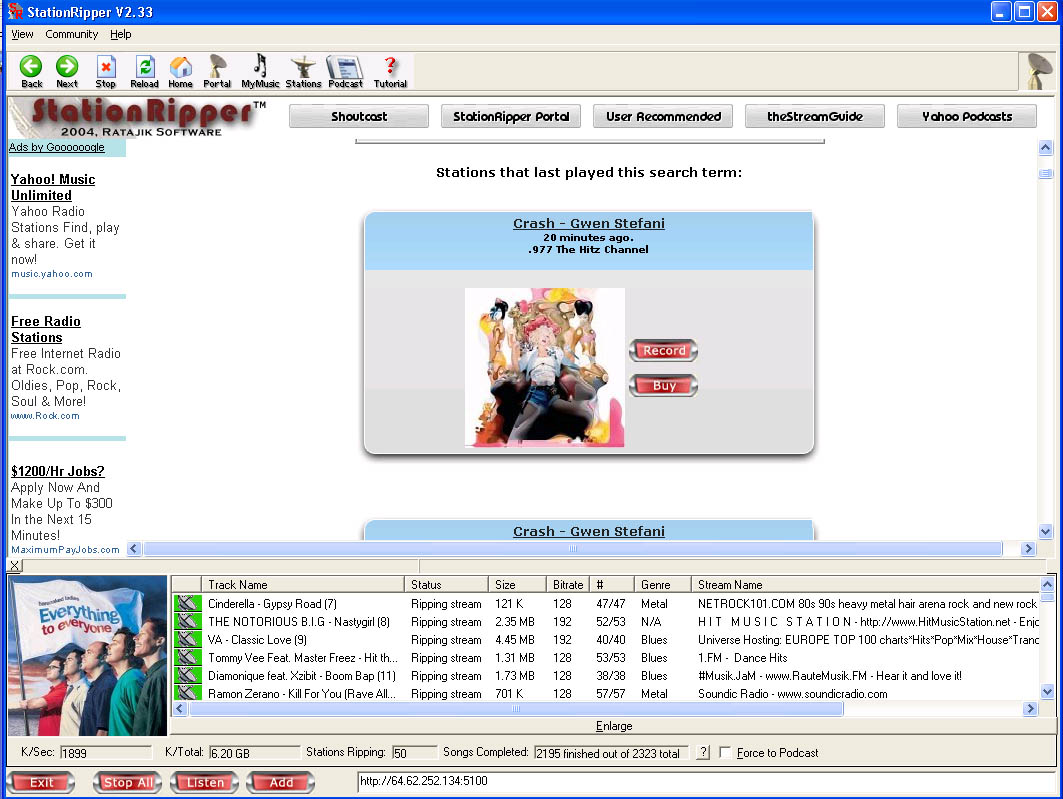Click the StationRipper logo banner
Screen dimensions: 1063x799
138,117
